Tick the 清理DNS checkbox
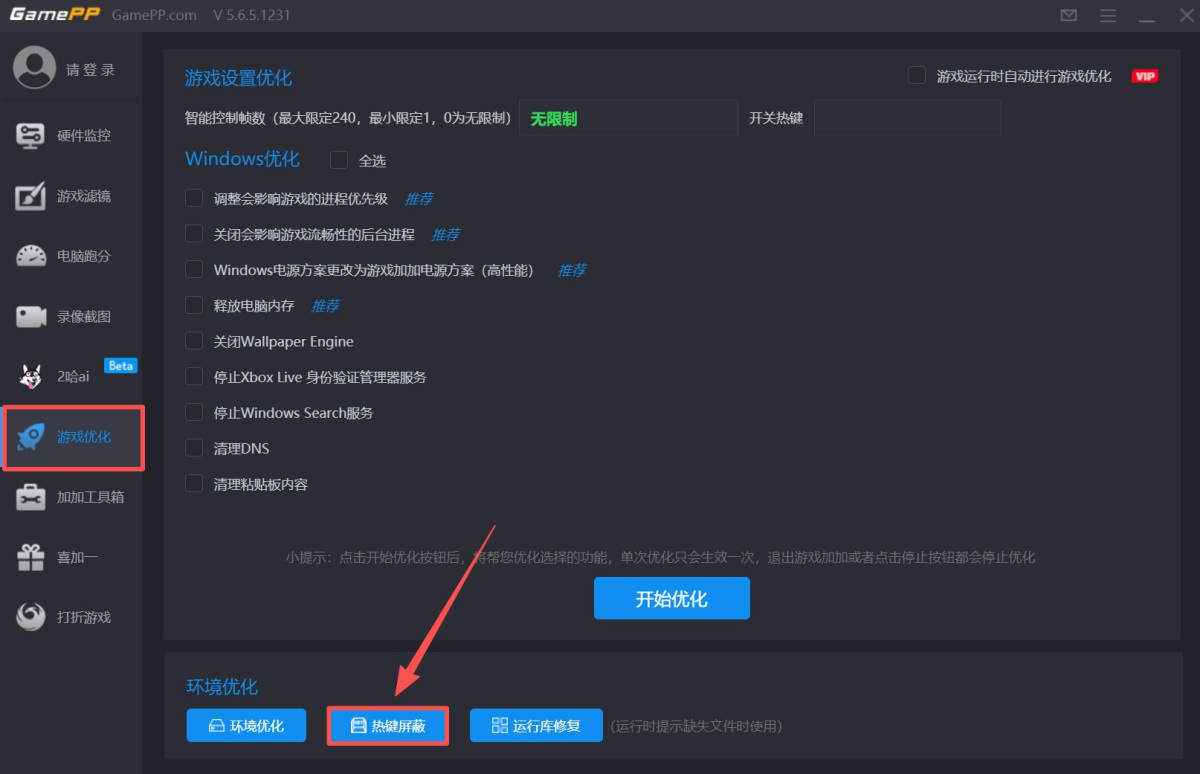Screen dimensions: 1200x774 (x=194, y=448)
